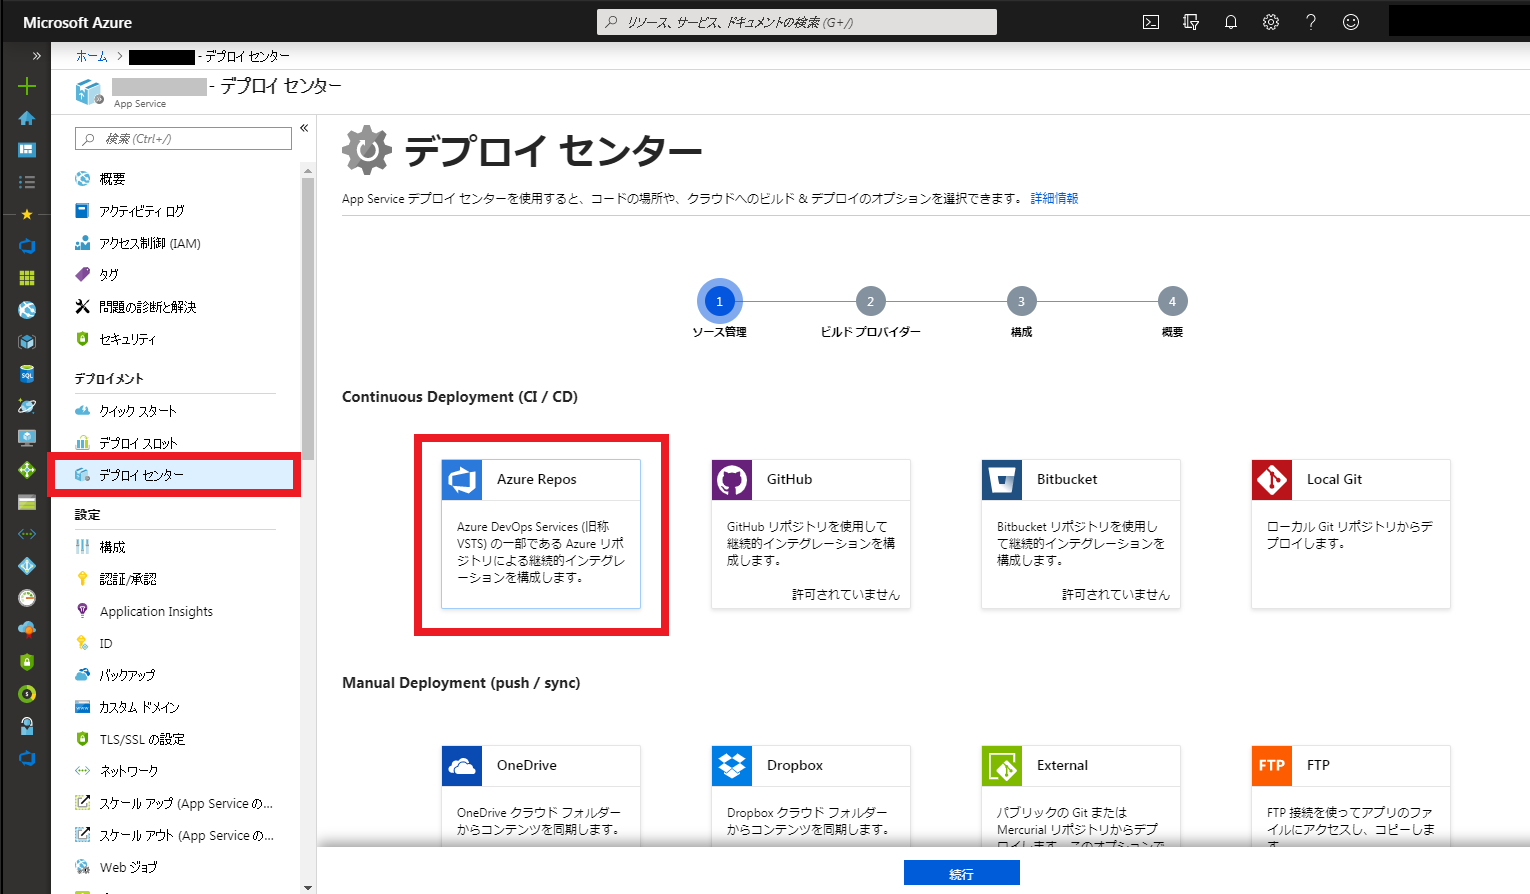This screenshot has width=1530, height=894.
Task: Choose the GitHub source card
Action: 811,534
